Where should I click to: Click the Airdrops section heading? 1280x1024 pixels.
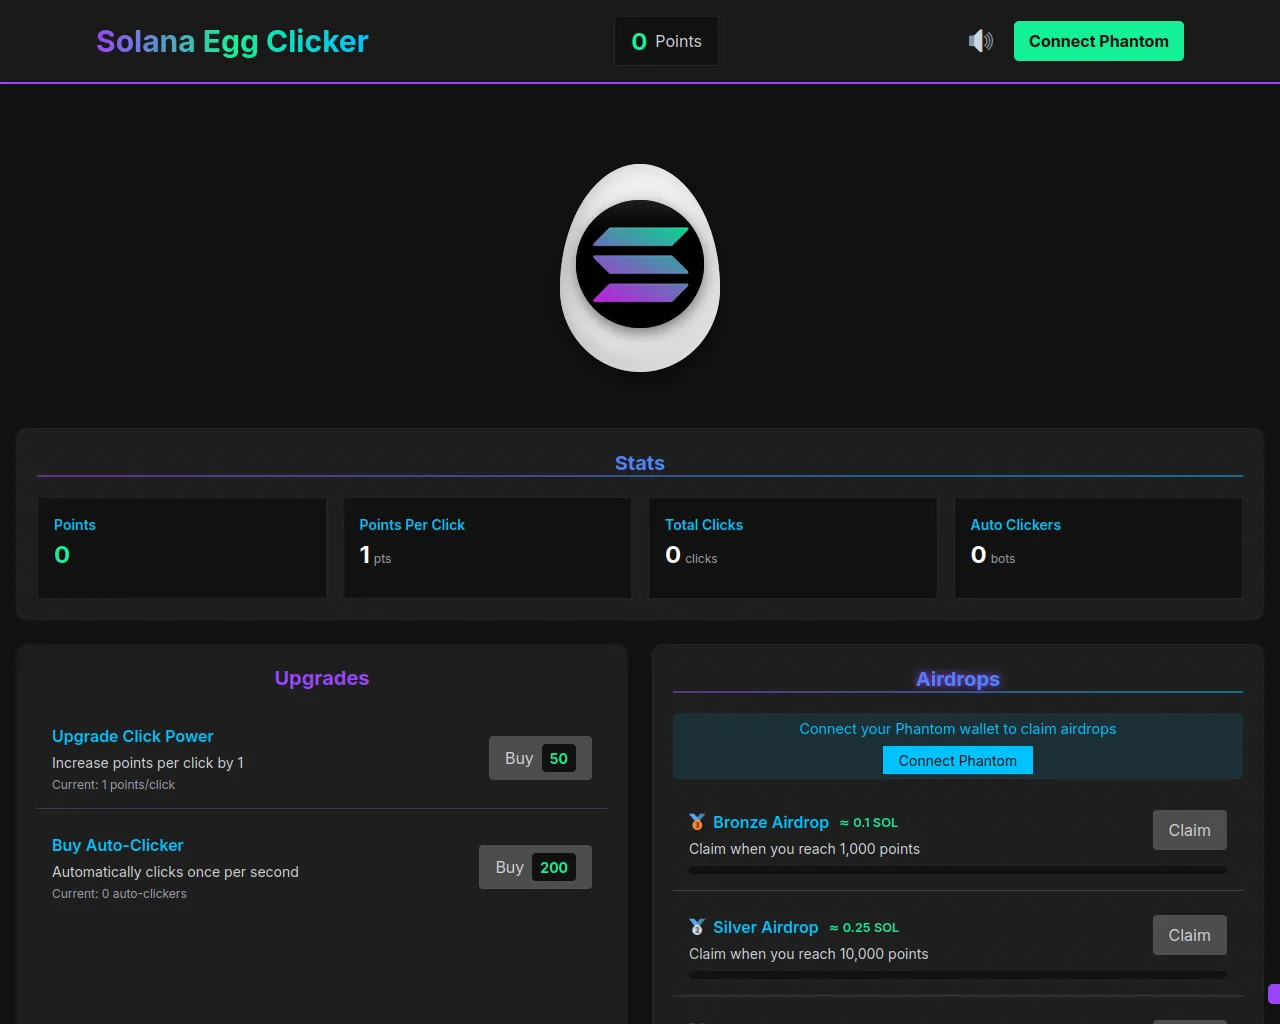(958, 679)
